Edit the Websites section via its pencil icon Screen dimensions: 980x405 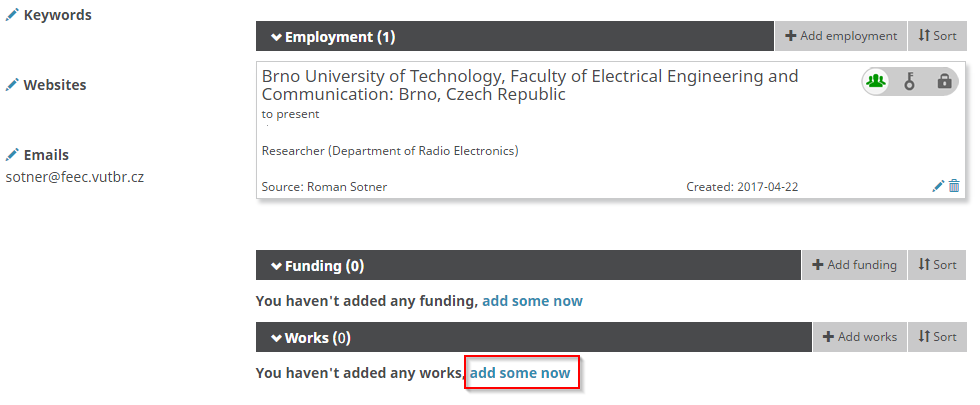12,85
